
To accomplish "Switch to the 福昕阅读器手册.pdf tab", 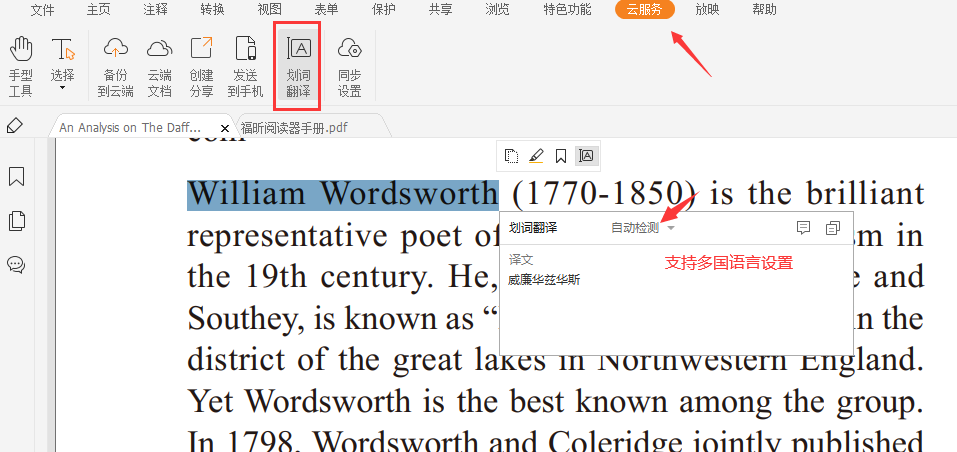I will tap(294, 128).
